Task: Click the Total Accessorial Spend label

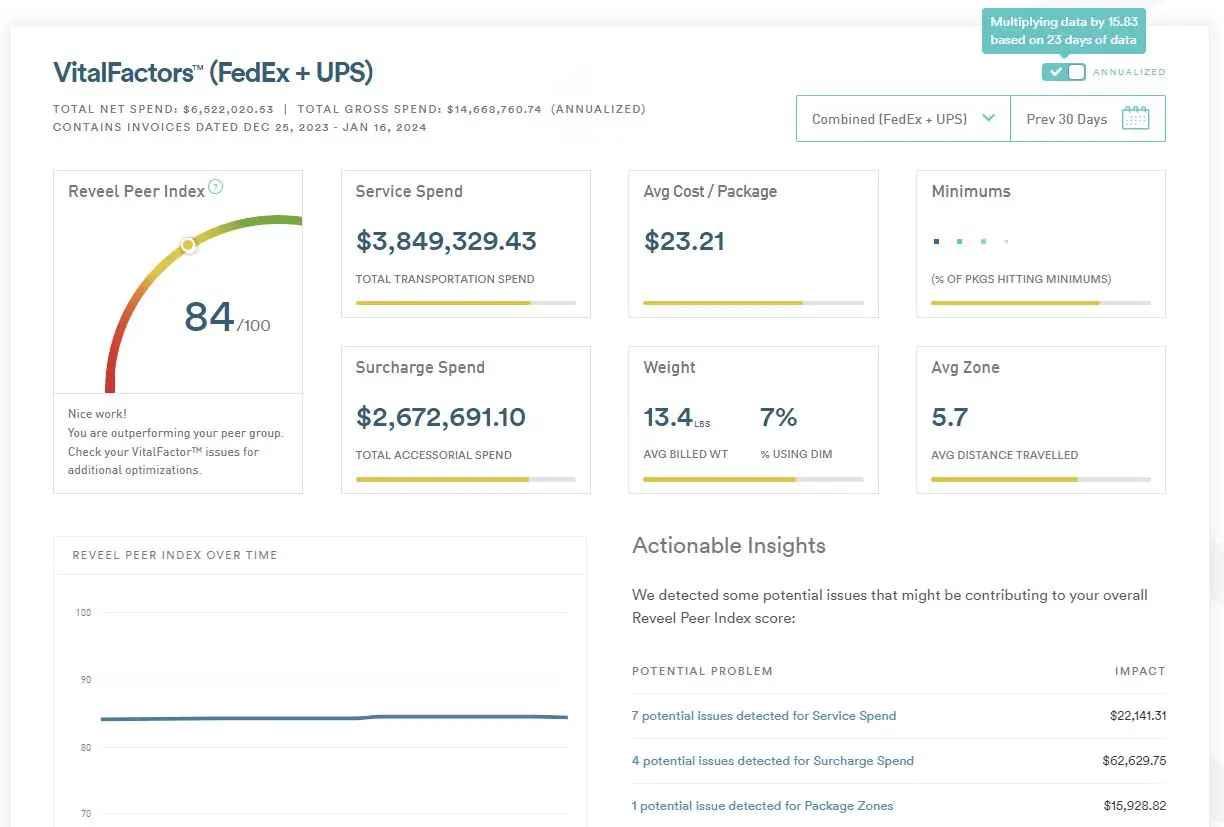Action: 434,455
